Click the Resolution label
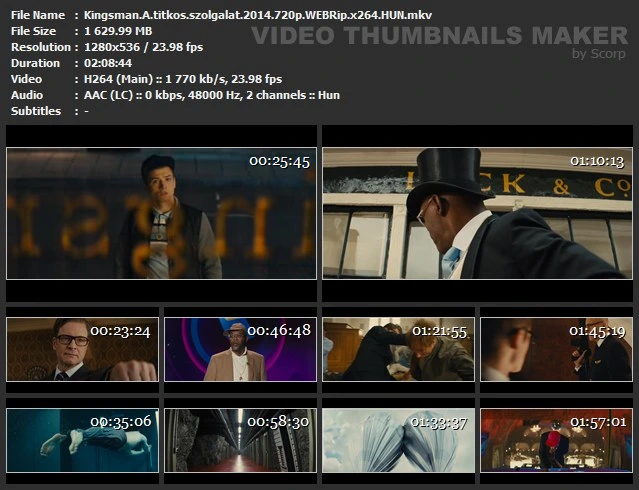Screen dimensions: 639x490 click(x=41, y=47)
